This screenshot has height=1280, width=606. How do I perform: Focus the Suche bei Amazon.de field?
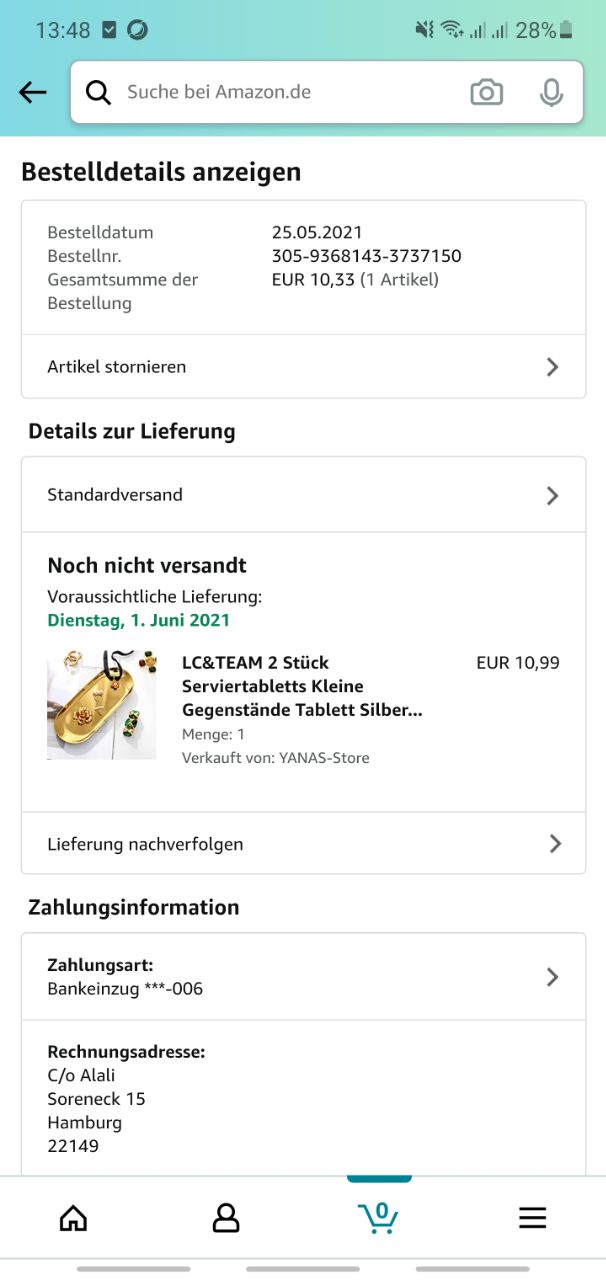280,92
